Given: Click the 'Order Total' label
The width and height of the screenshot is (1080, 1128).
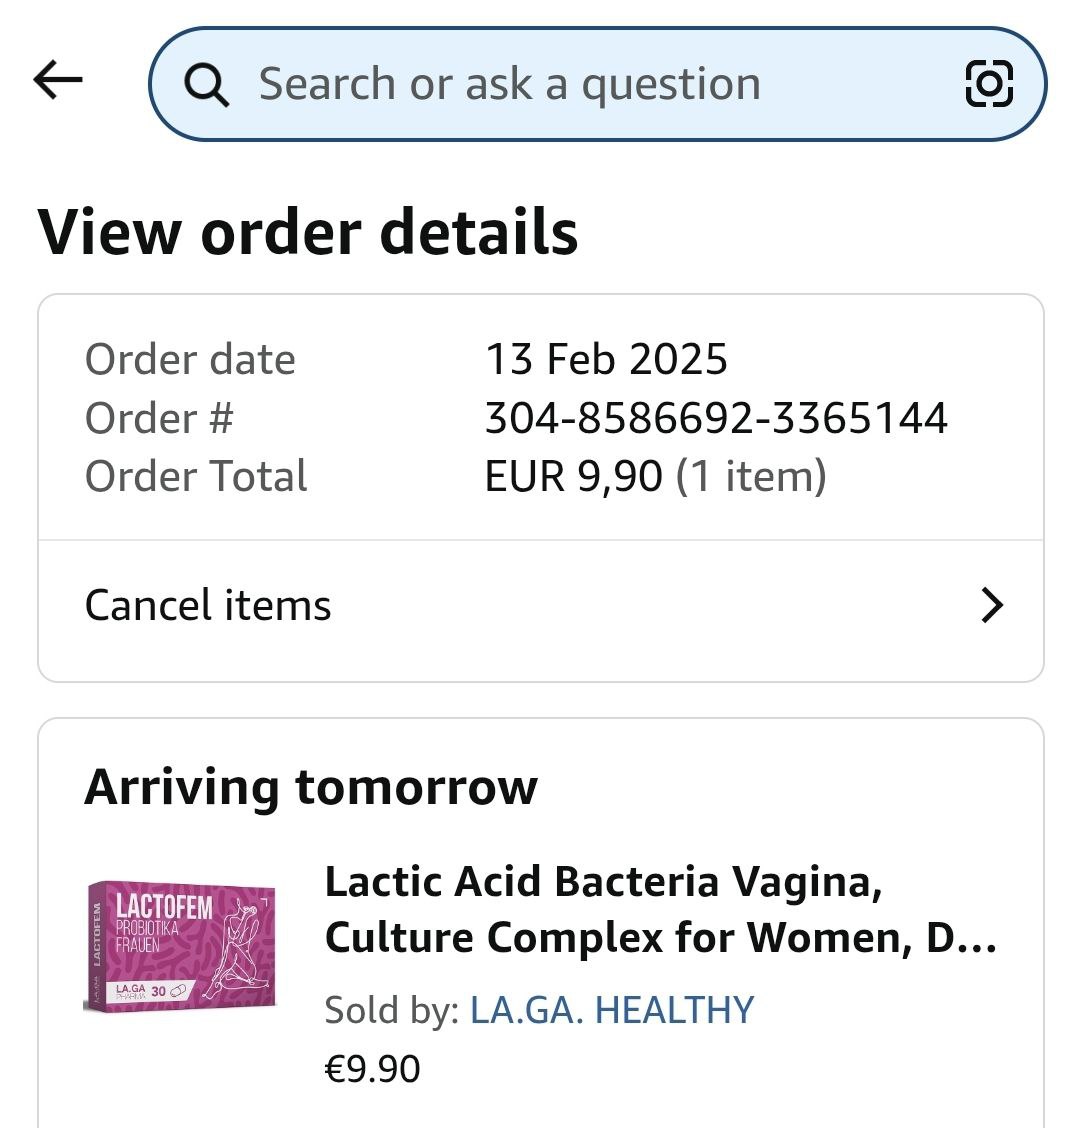Looking at the screenshot, I should [196, 476].
